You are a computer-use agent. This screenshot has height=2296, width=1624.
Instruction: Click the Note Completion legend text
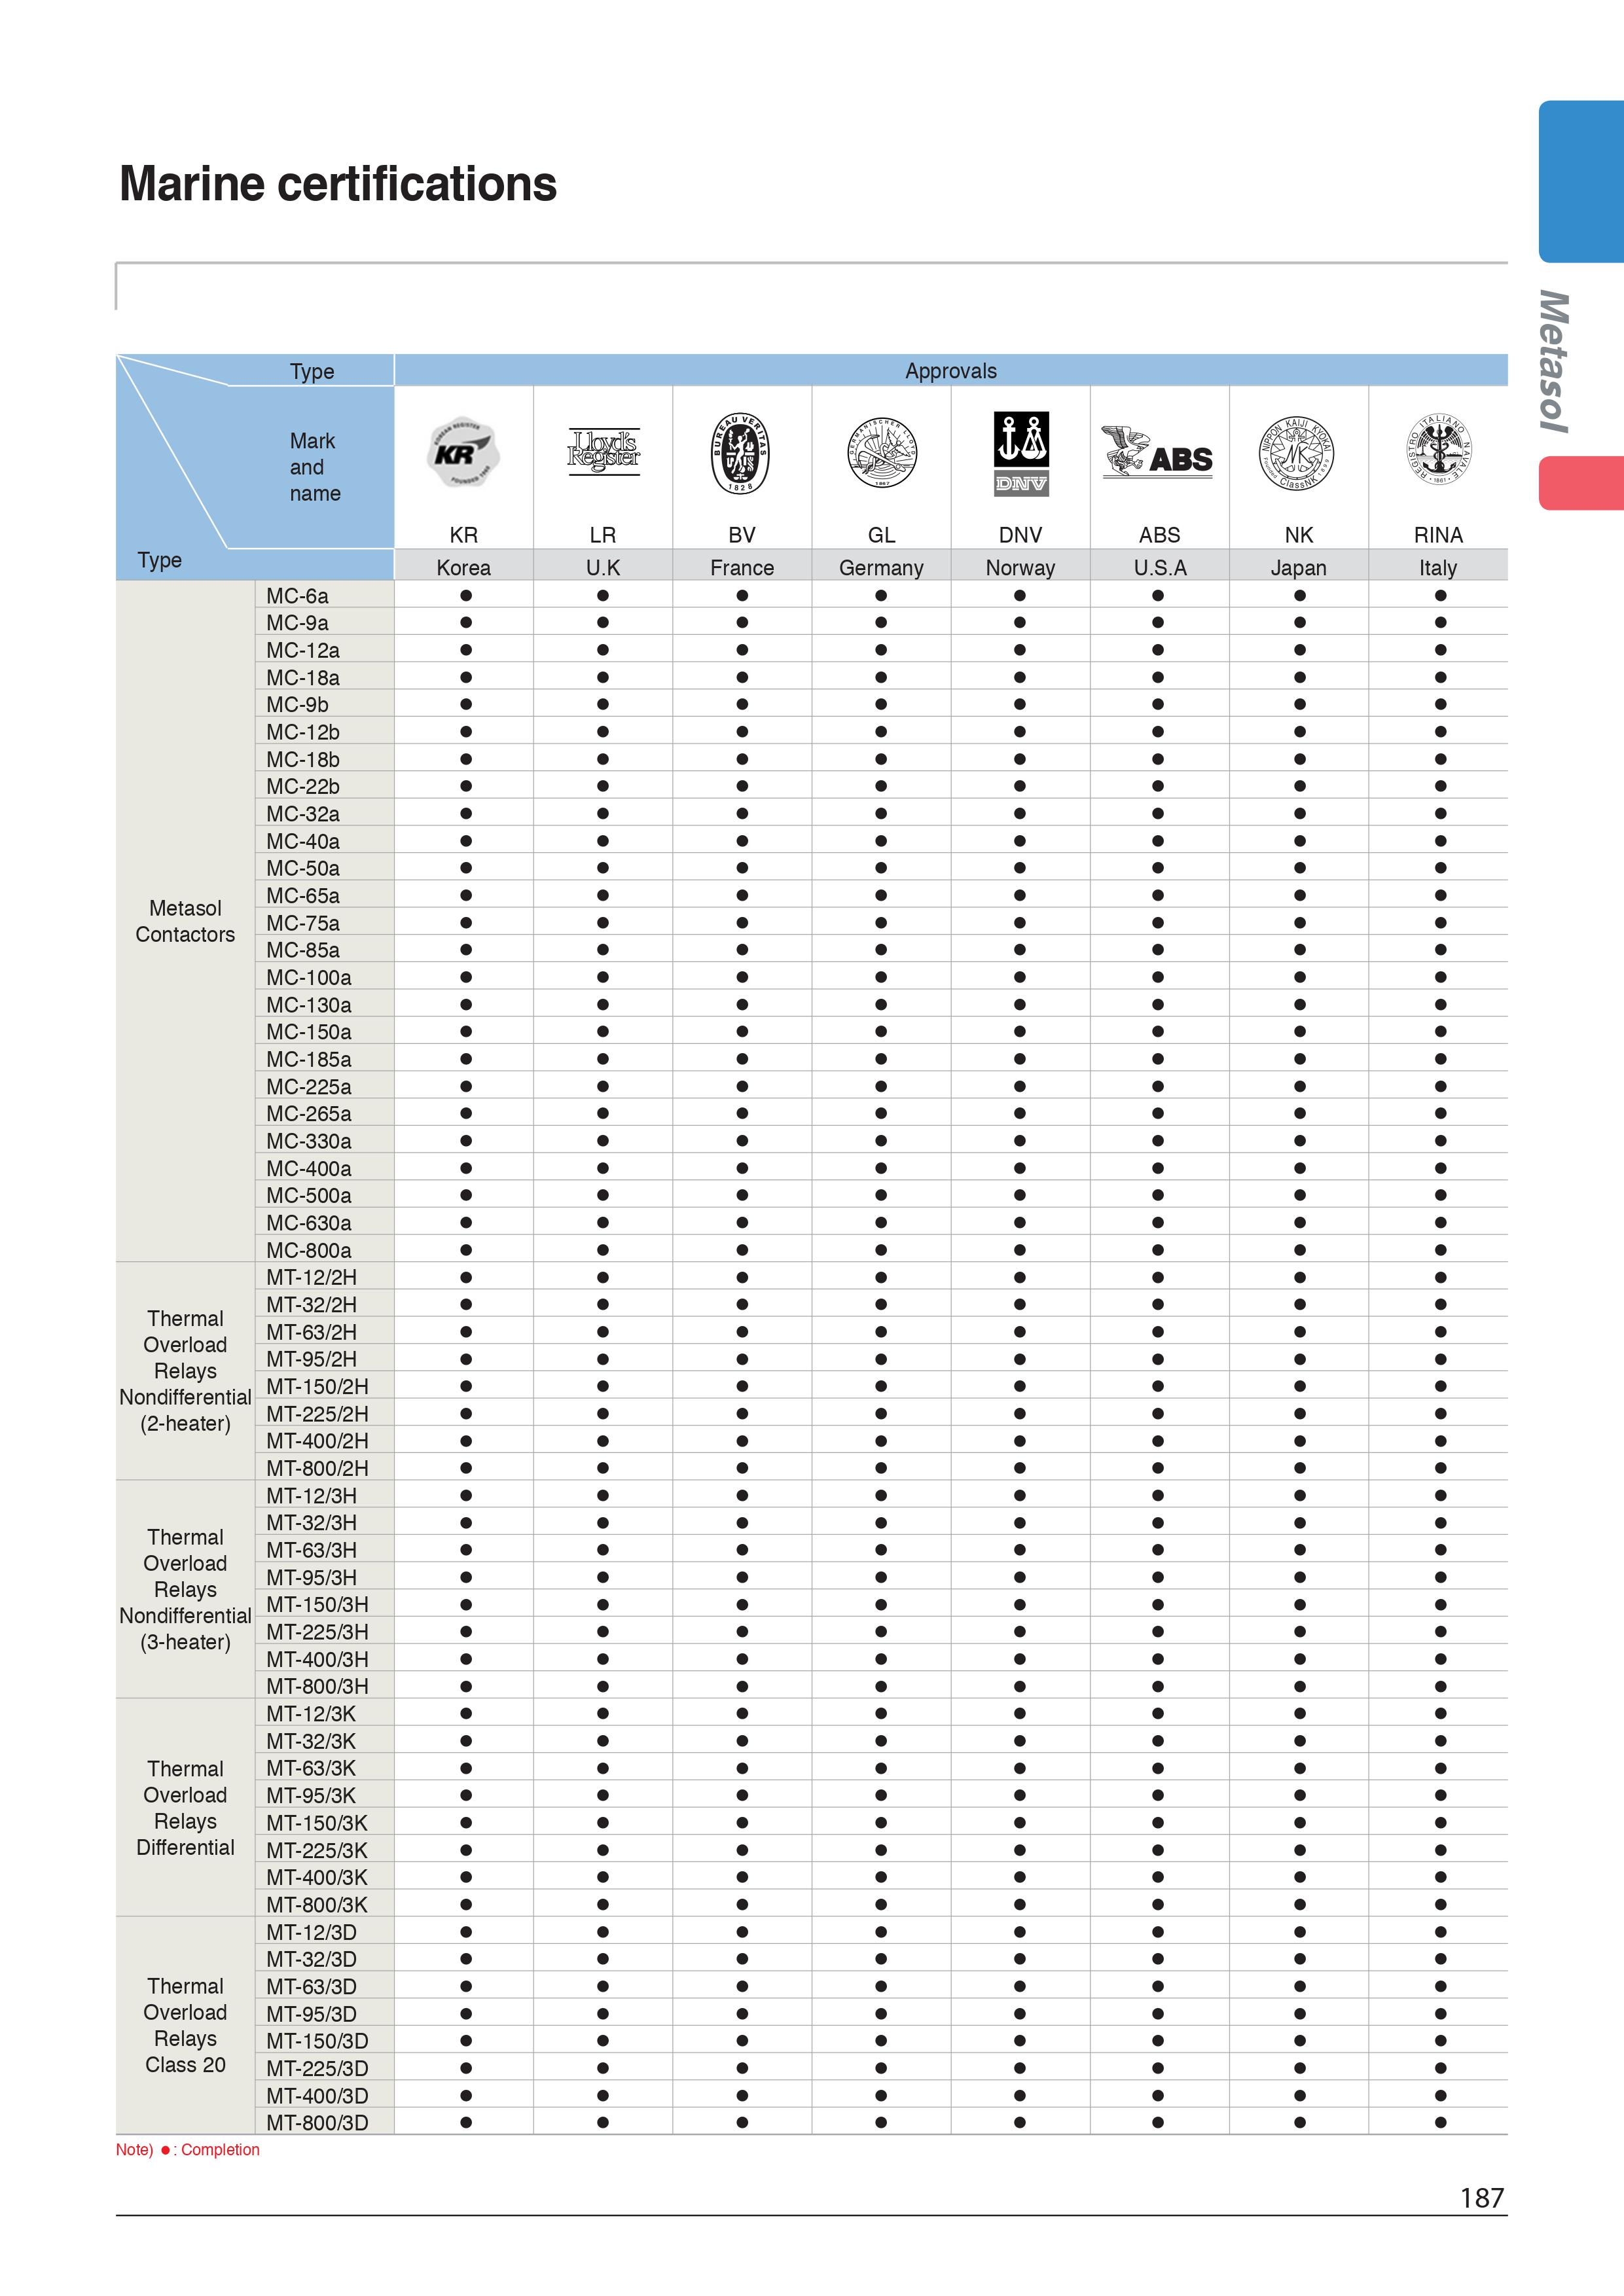click(x=188, y=2150)
